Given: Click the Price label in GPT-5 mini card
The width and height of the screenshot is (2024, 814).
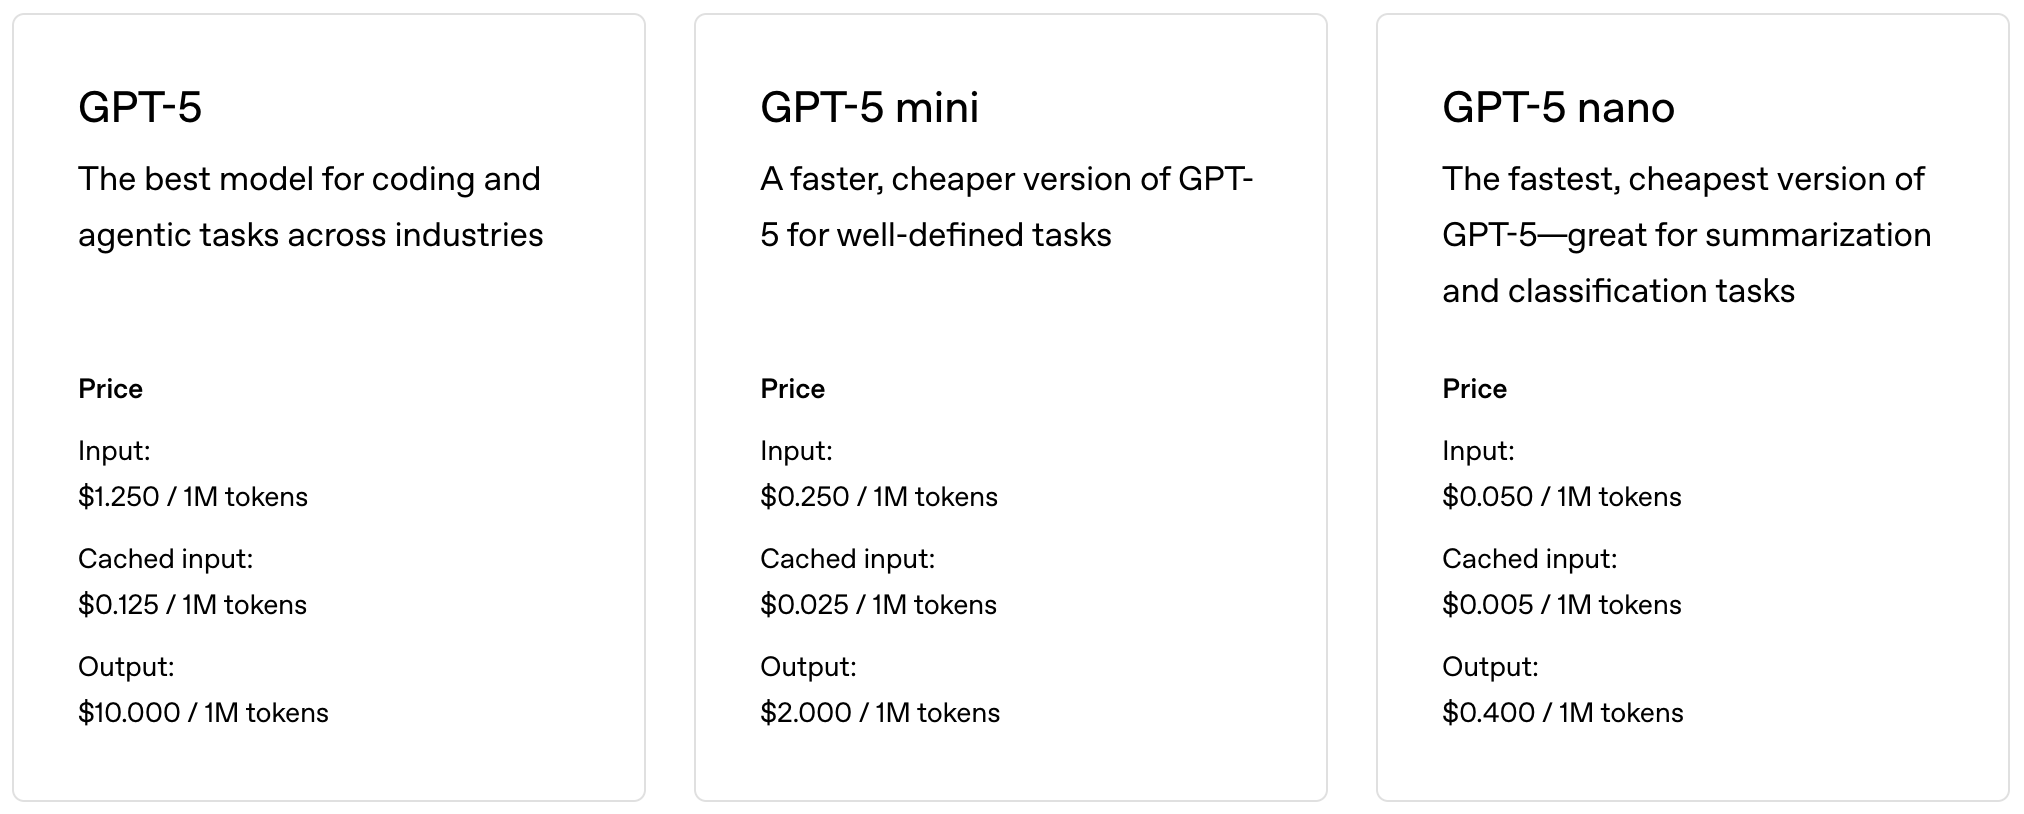Looking at the screenshot, I should (792, 389).
